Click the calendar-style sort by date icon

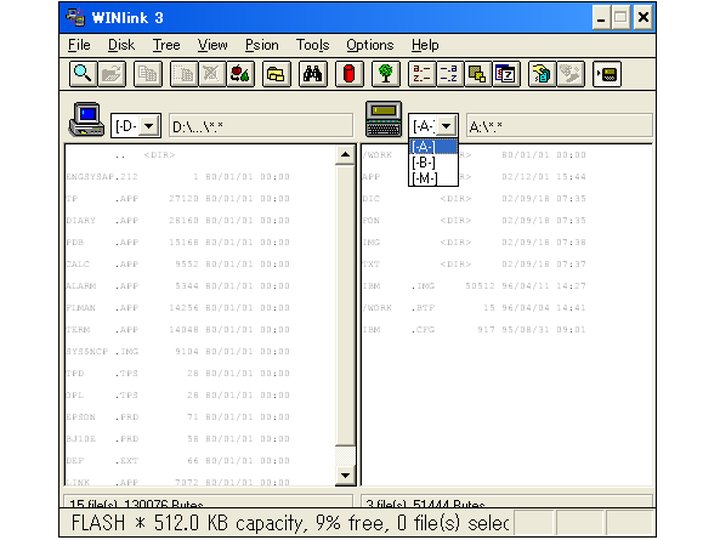click(506, 74)
